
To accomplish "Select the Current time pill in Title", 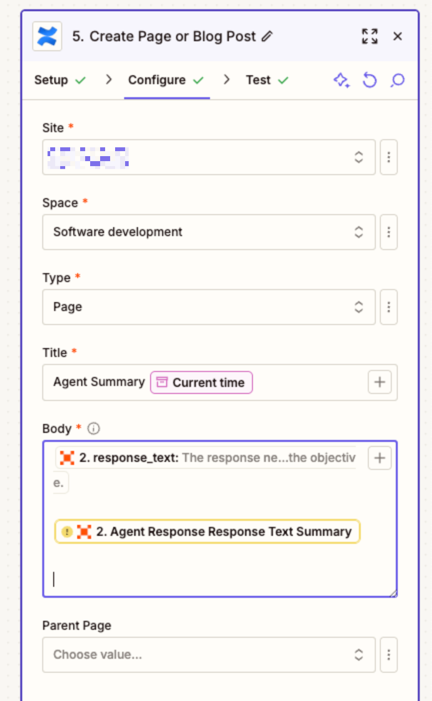I will pyautogui.click(x=201, y=383).
